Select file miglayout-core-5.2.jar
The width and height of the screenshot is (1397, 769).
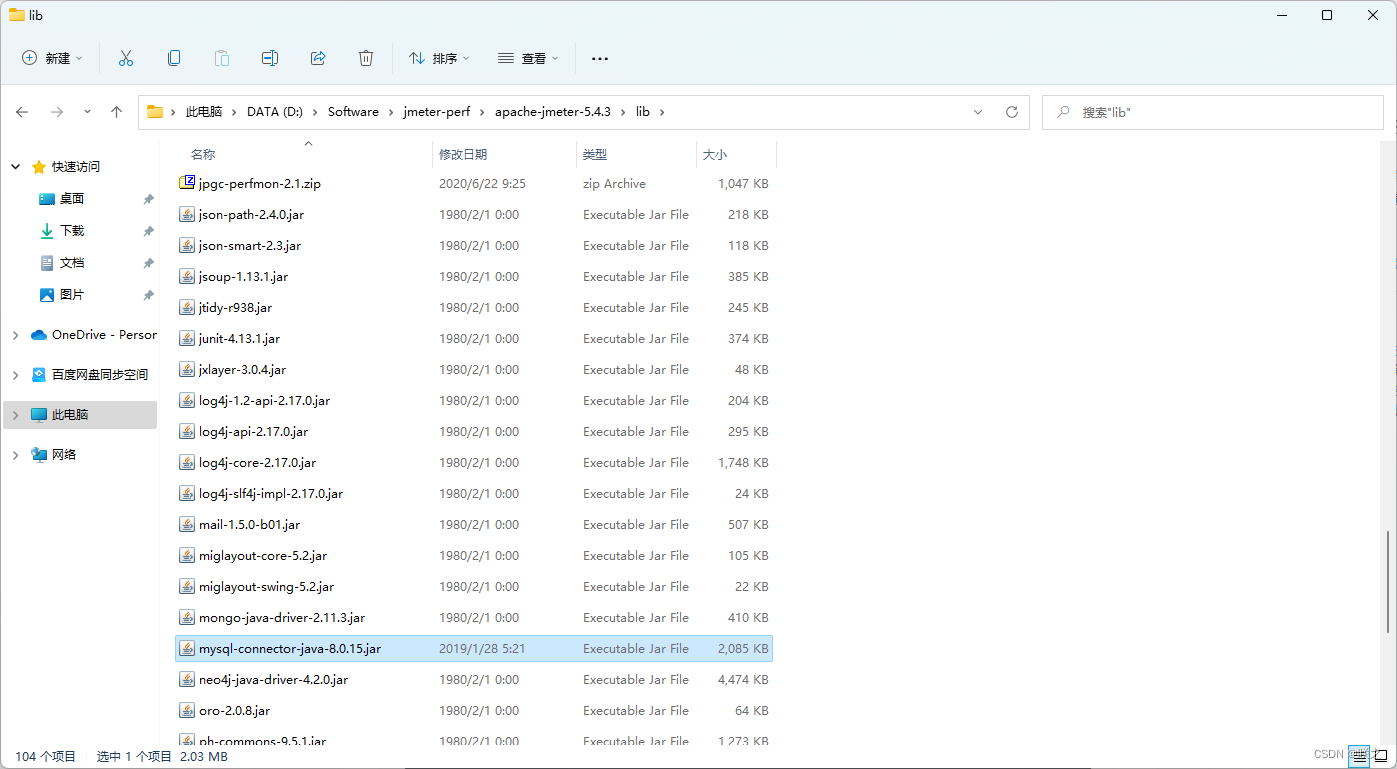click(x=263, y=555)
